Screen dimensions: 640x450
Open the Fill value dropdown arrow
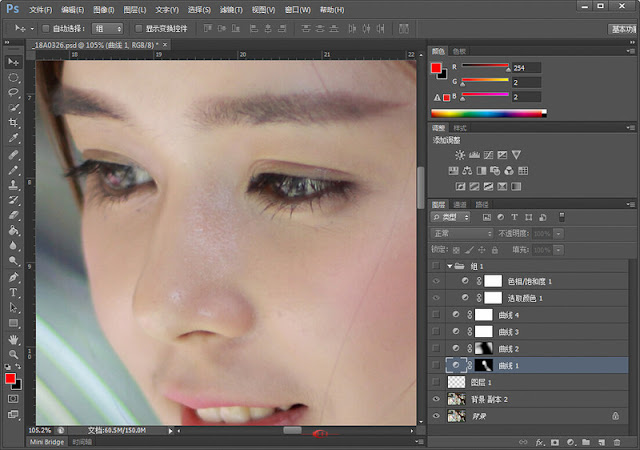[x=558, y=250]
